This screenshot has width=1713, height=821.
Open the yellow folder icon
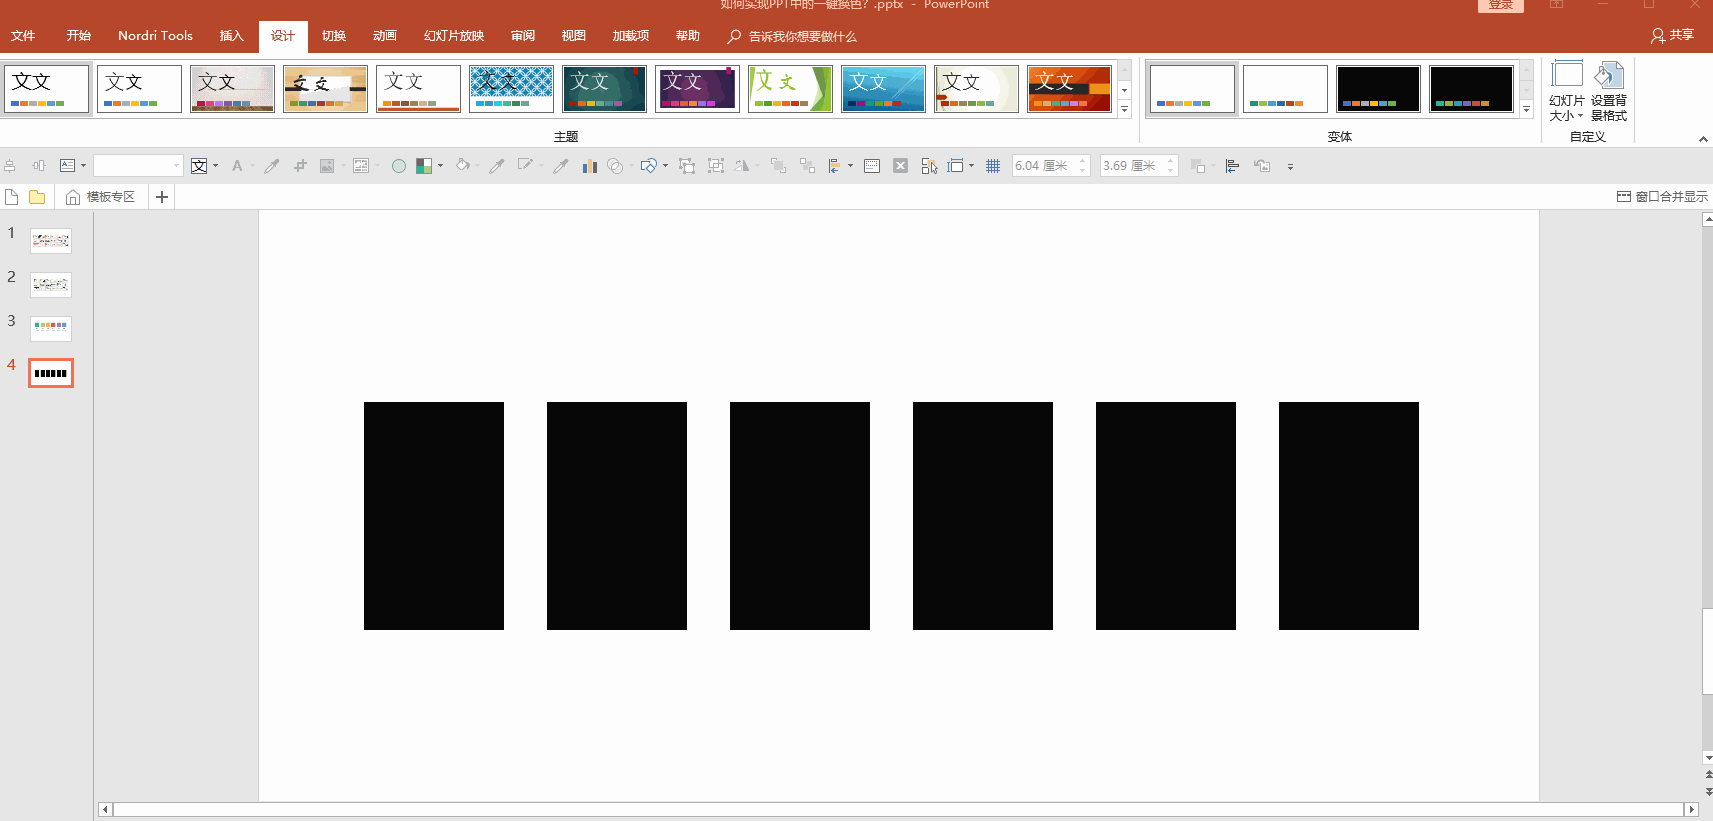(x=37, y=197)
